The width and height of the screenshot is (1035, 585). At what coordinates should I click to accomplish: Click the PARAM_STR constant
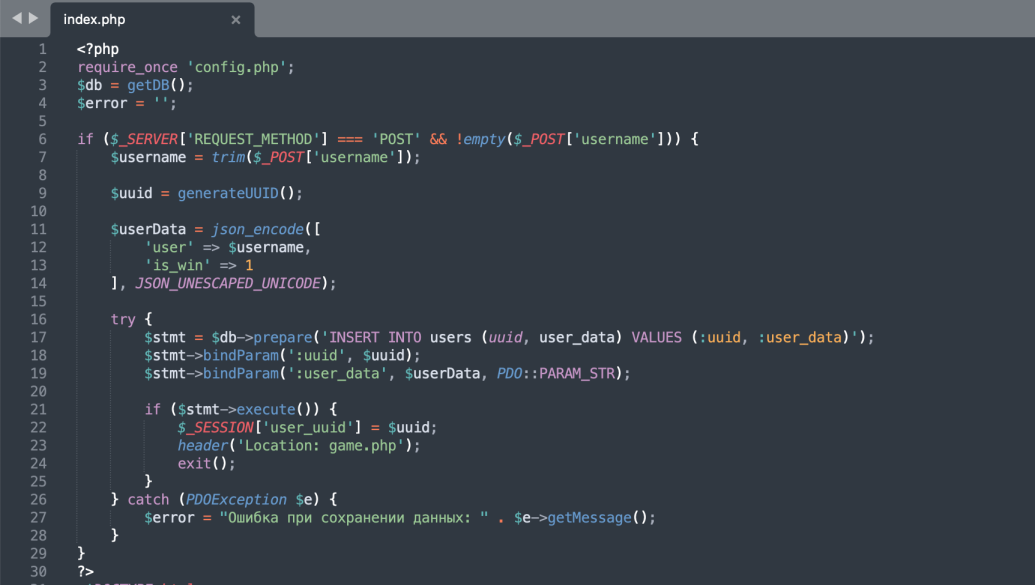(577, 374)
